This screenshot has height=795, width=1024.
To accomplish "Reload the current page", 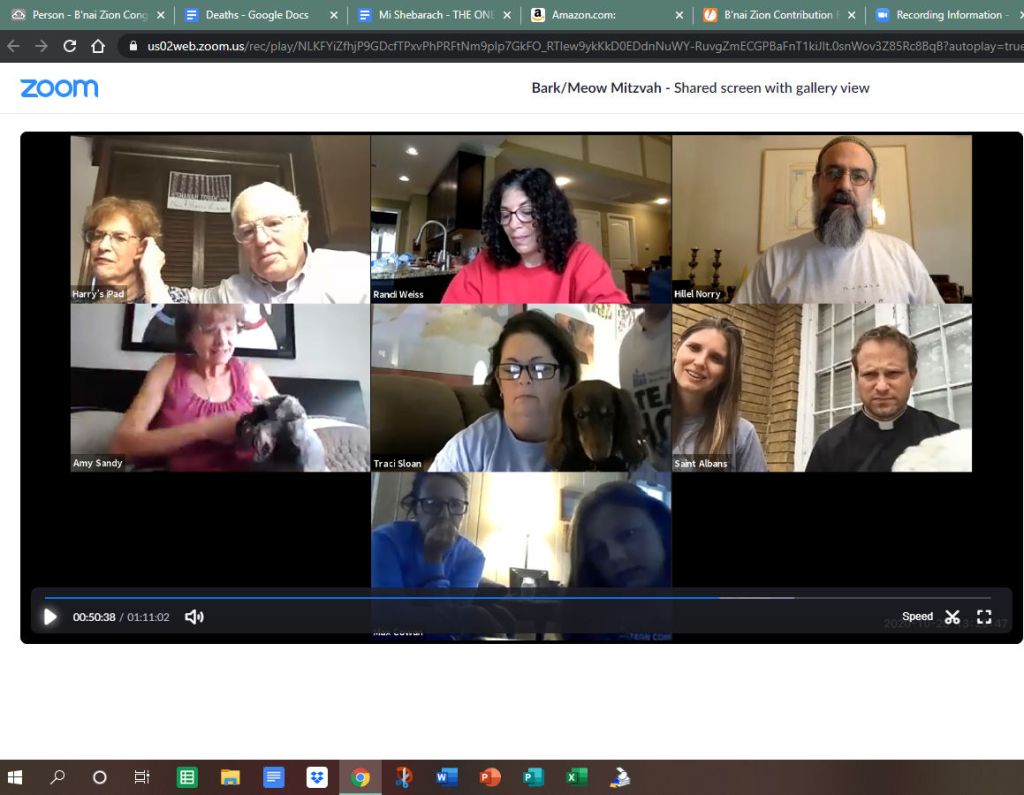I will click(x=70, y=46).
